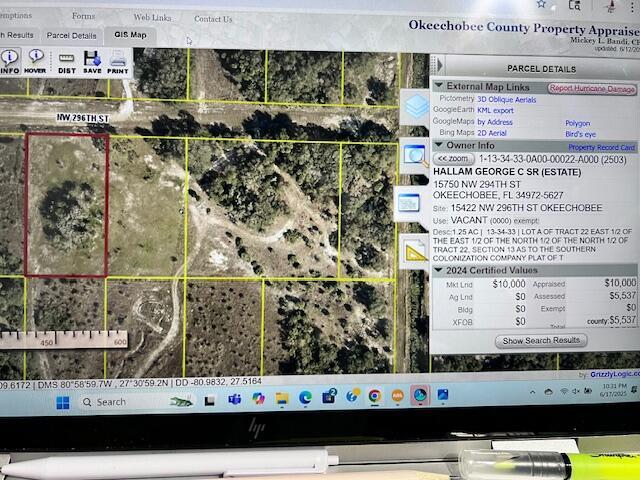Activate the HOVER info tool
This screenshot has width=640, height=480.
click(x=36, y=62)
